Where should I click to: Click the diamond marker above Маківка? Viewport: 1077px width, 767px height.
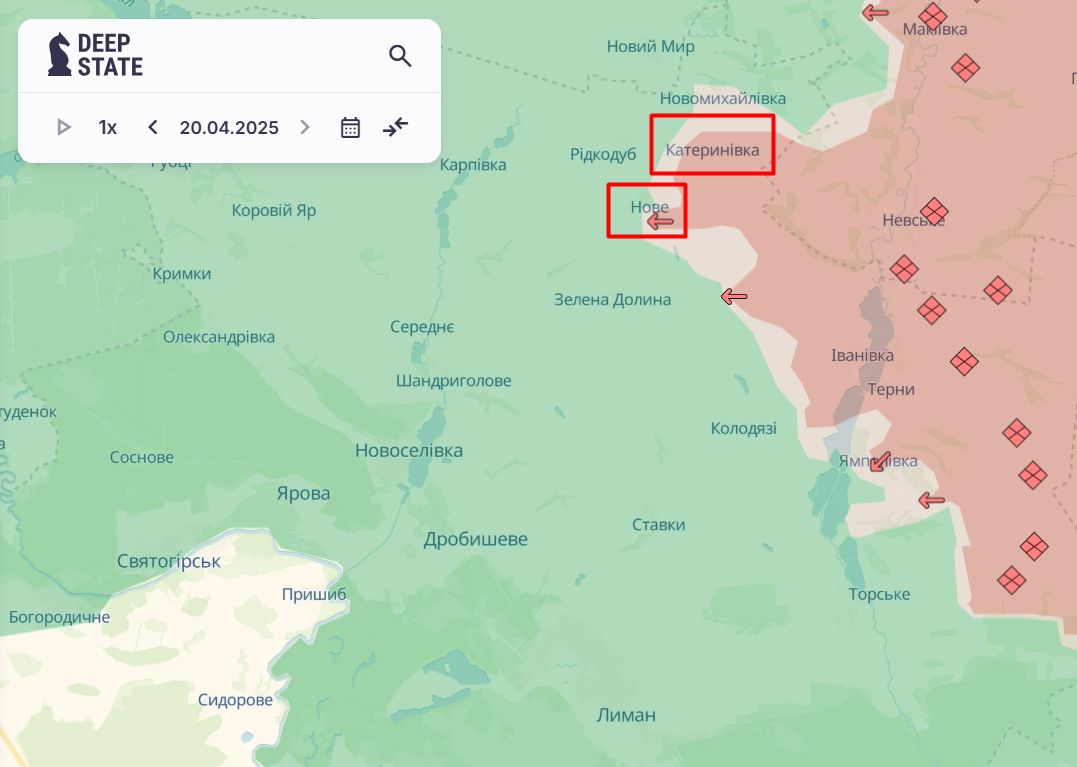click(933, 15)
